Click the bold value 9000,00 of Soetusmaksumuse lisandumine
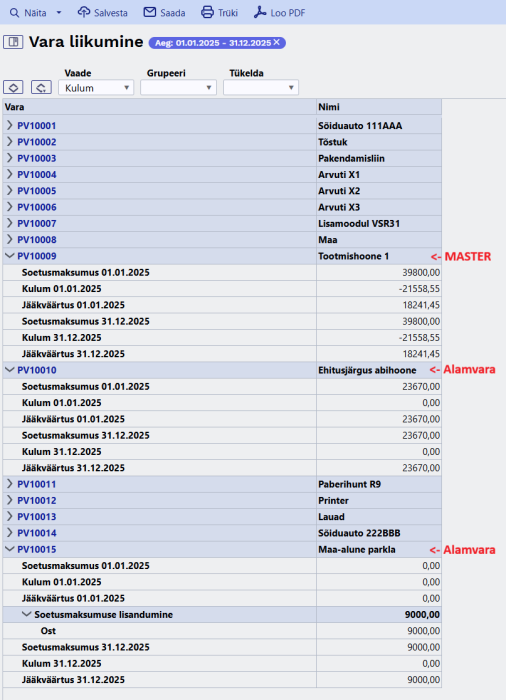Image resolution: width=506 pixels, height=700 pixels. tap(422, 615)
